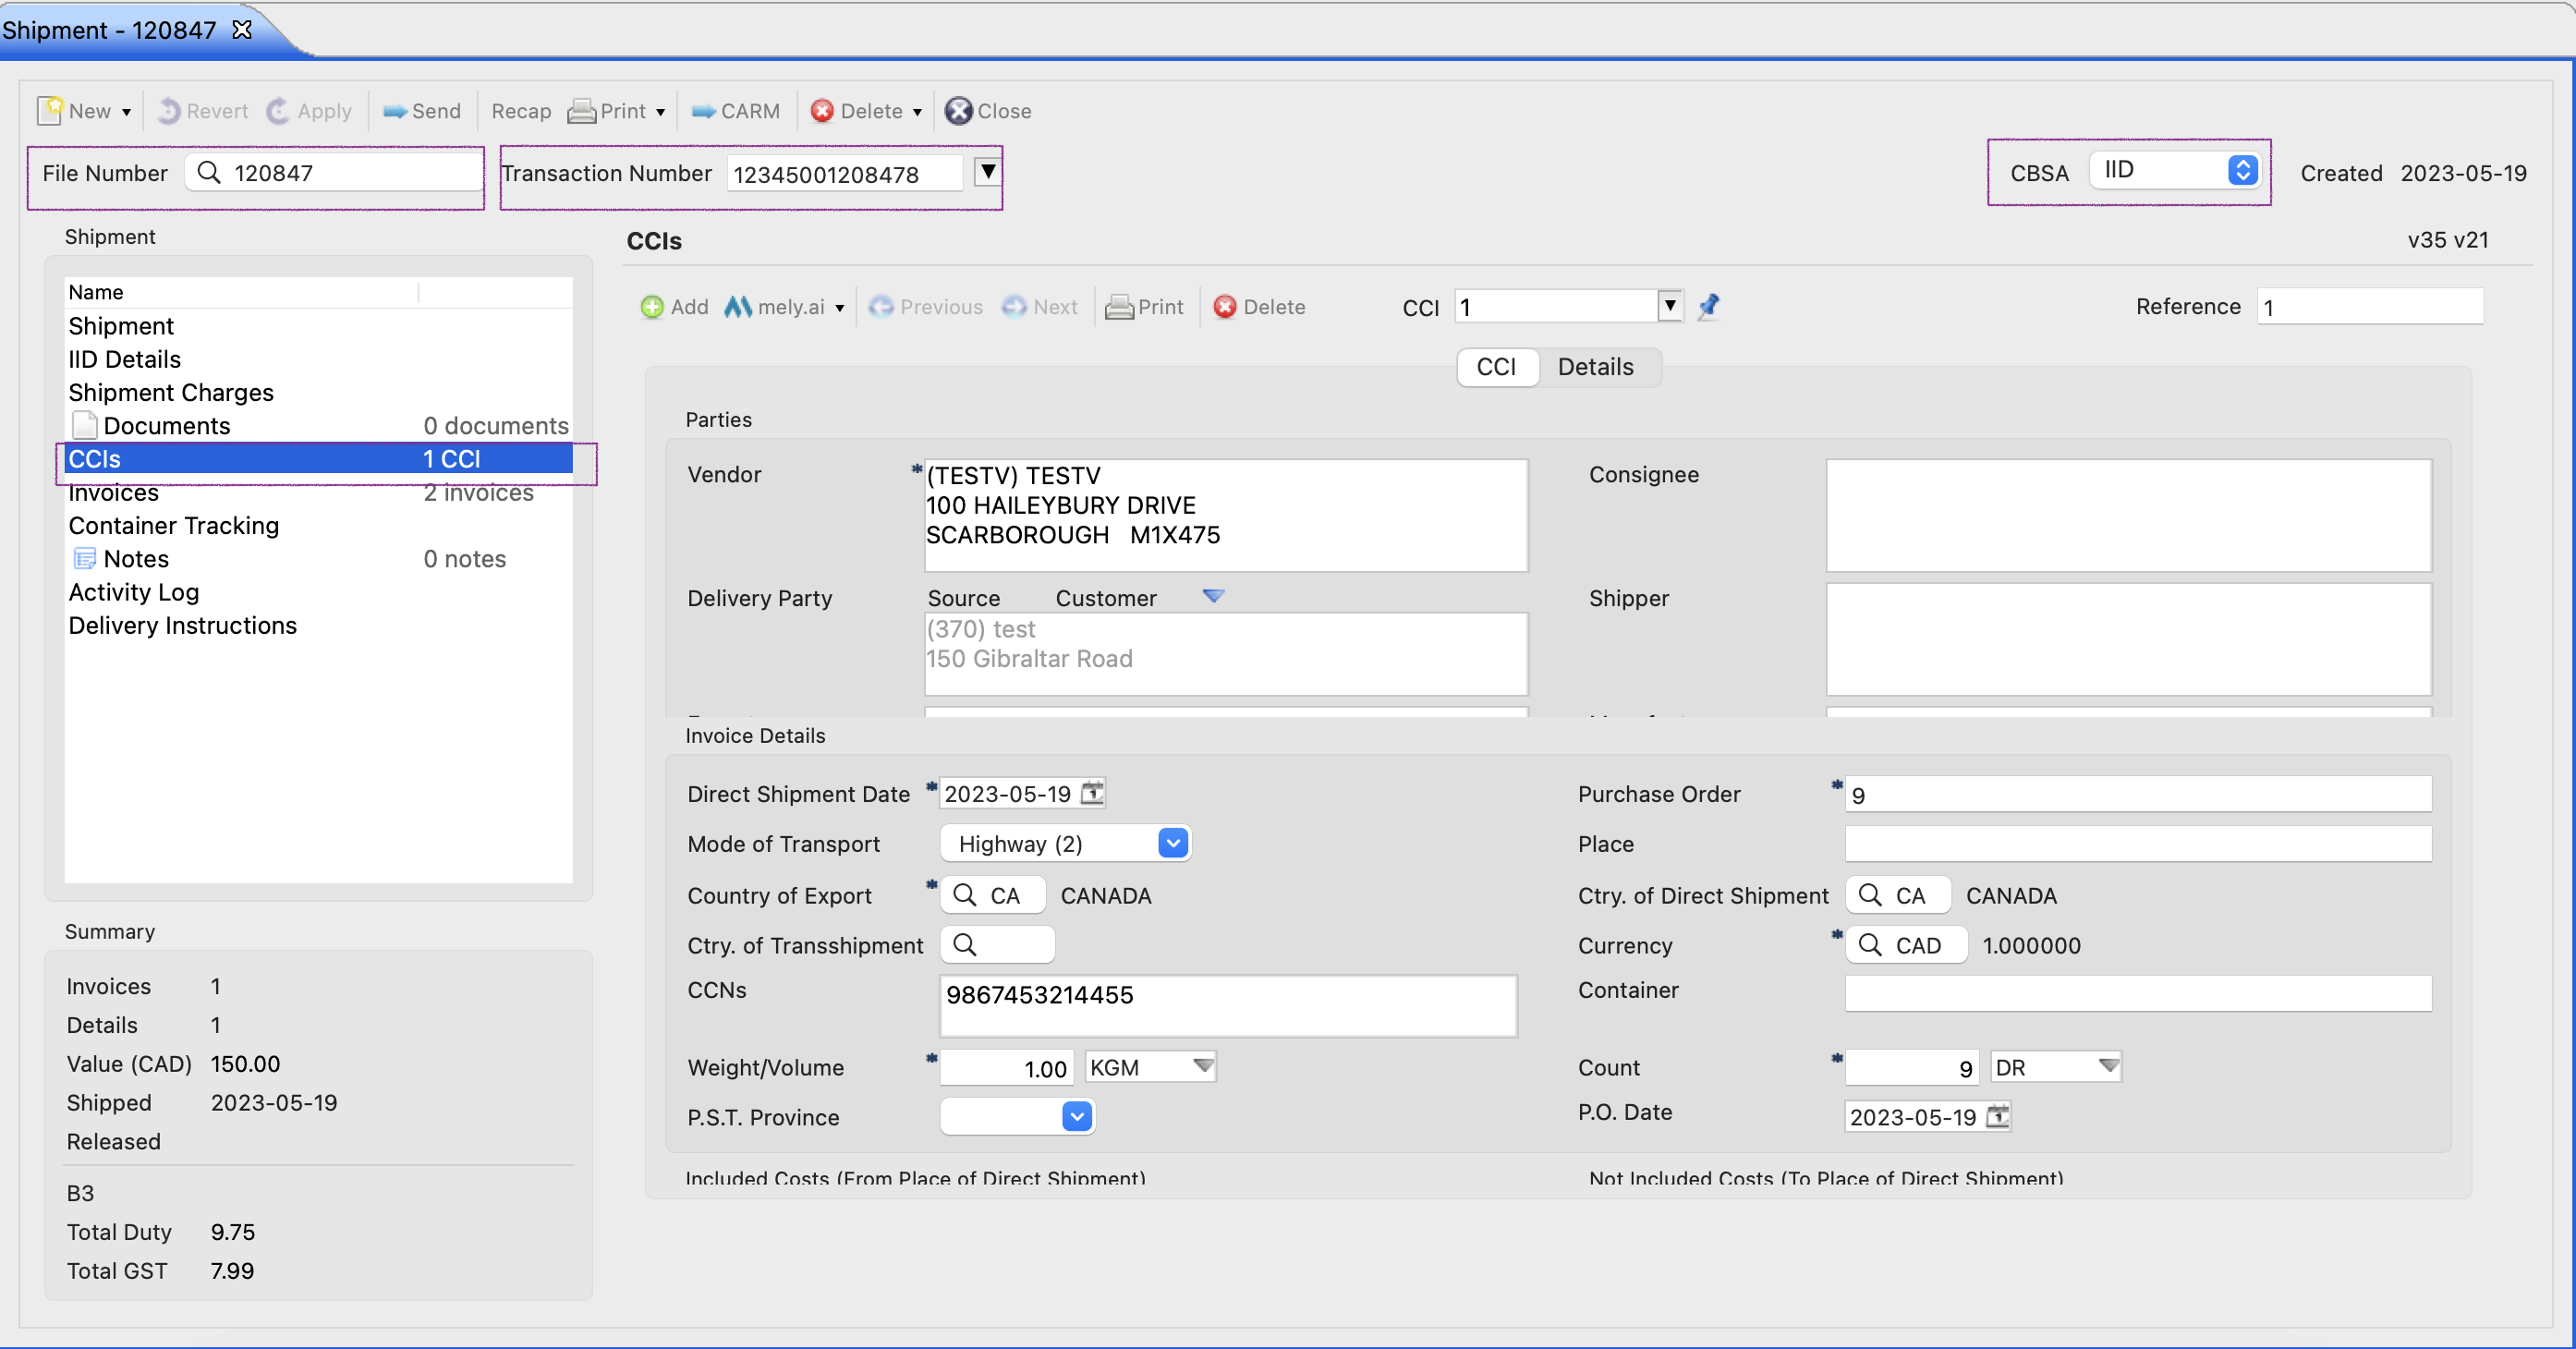Click the Purchase Order field
This screenshot has height=1349, width=2576.
click(x=2138, y=795)
